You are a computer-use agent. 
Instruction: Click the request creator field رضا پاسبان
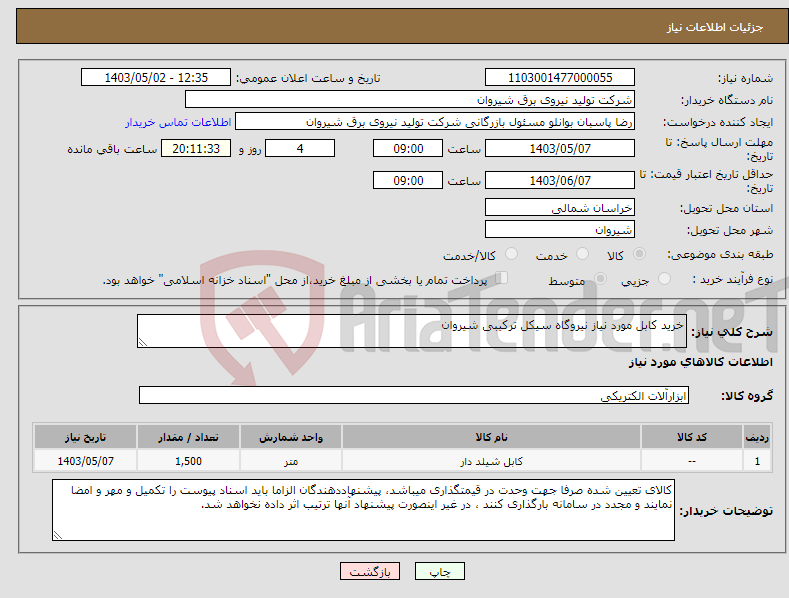pyautogui.click(x=435, y=121)
